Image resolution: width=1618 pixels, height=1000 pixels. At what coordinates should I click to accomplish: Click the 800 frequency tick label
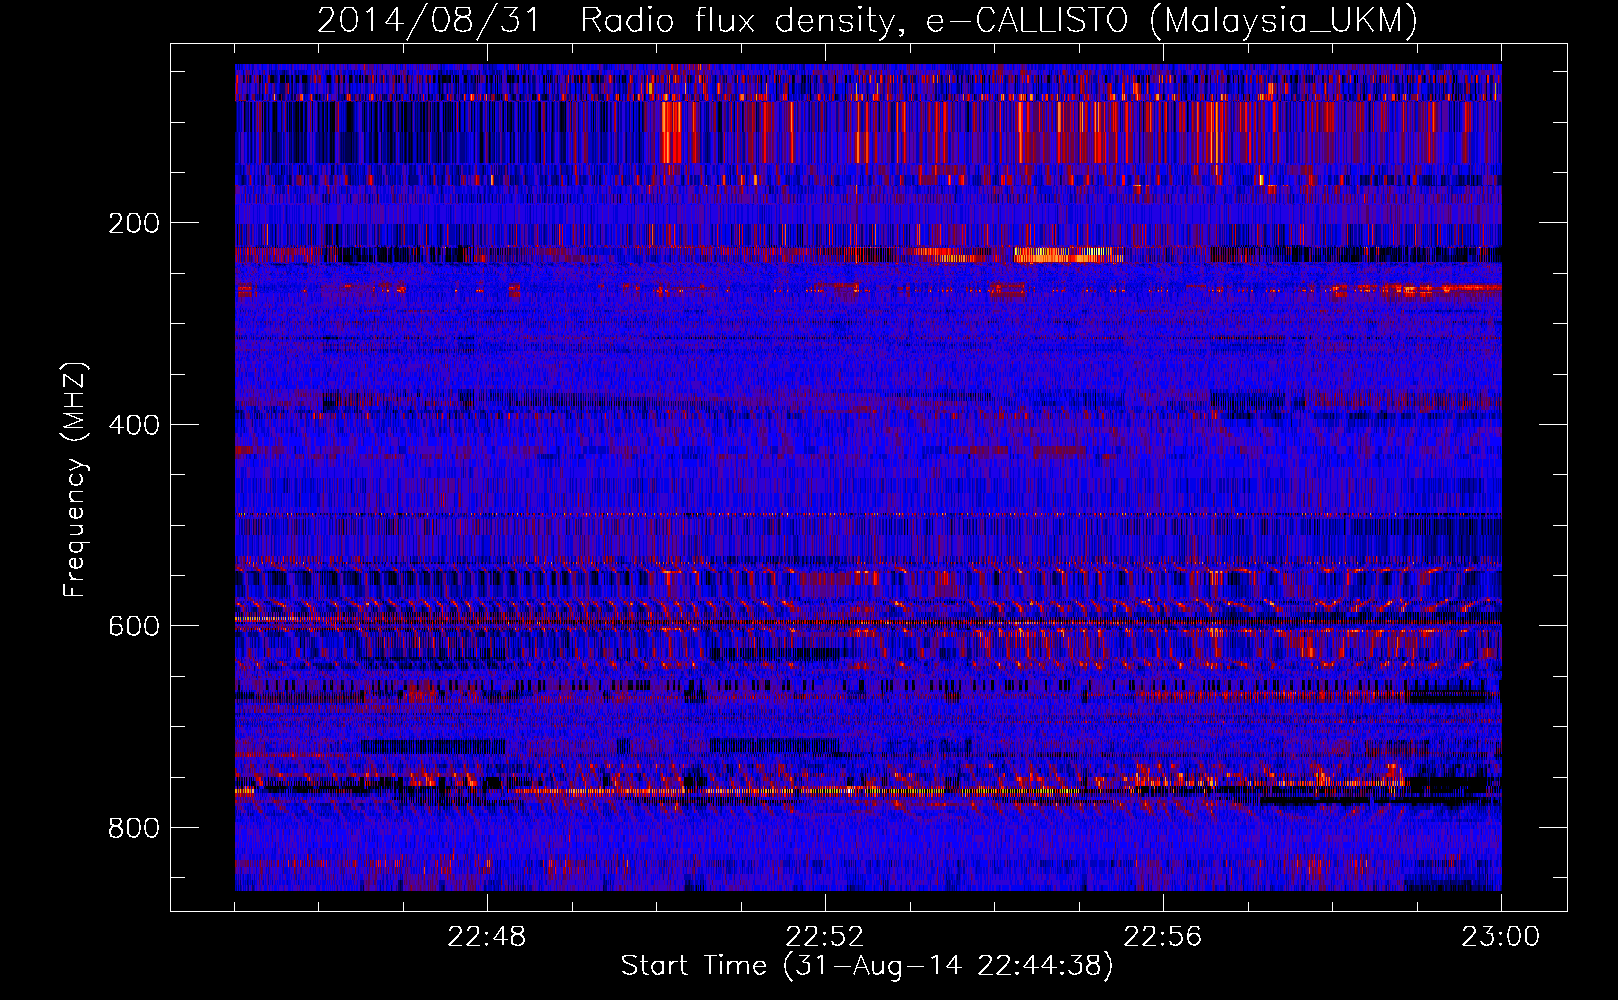(x=133, y=828)
